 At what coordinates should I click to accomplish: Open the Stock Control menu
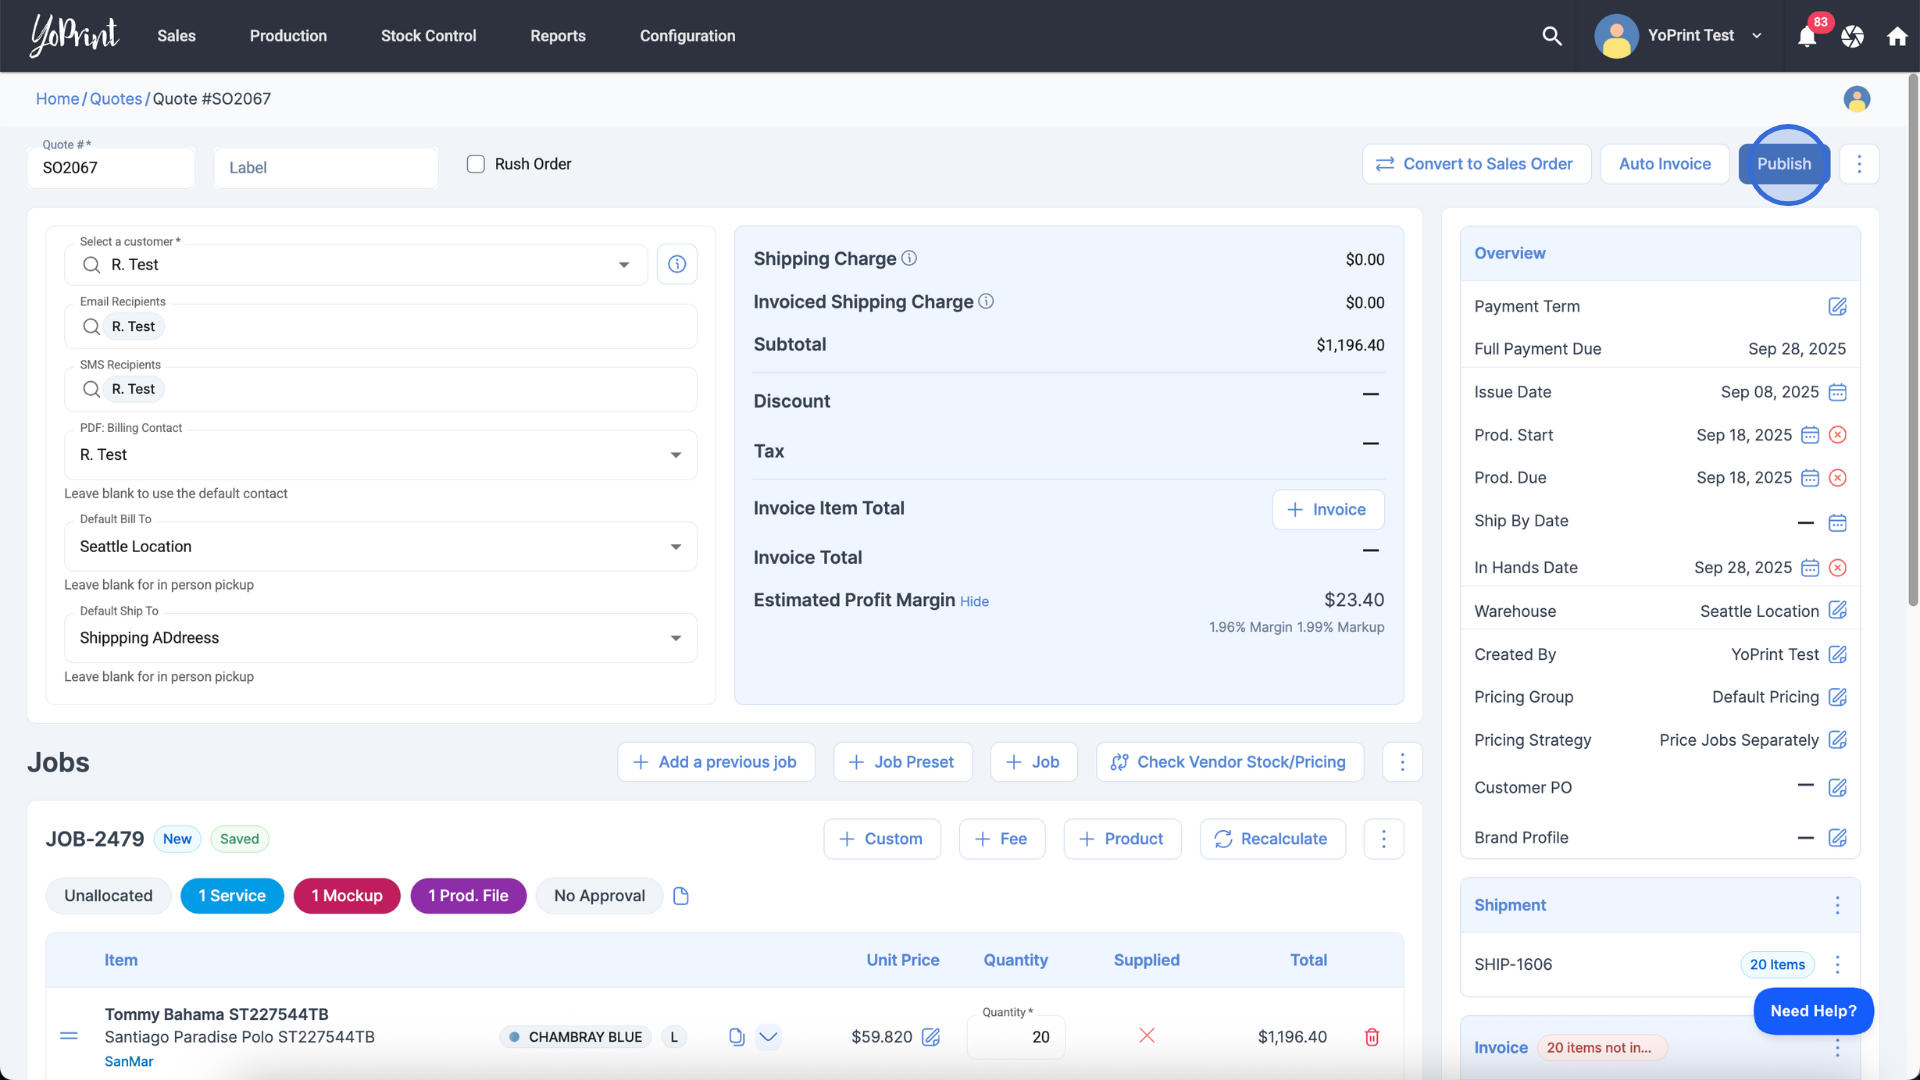tap(428, 36)
